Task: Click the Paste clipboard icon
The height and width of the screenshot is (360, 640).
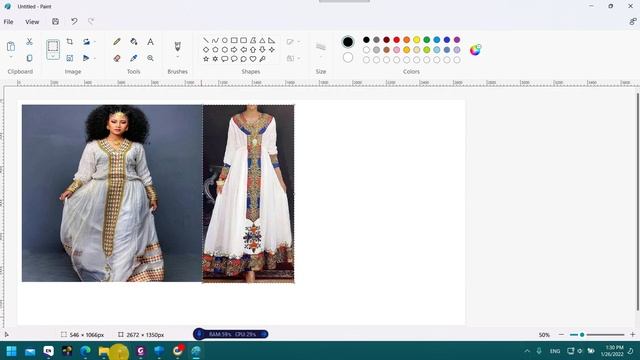Action: click(11, 47)
